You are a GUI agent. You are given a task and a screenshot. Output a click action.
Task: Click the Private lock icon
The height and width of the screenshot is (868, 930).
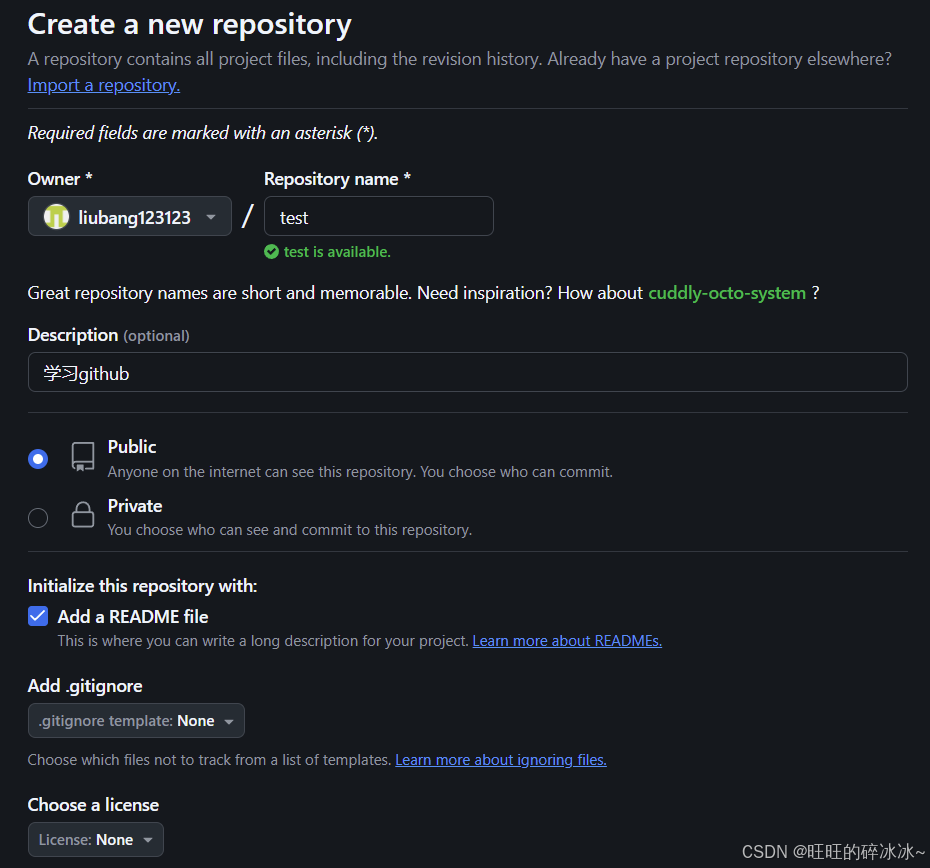pyautogui.click(x=83, y=514)
